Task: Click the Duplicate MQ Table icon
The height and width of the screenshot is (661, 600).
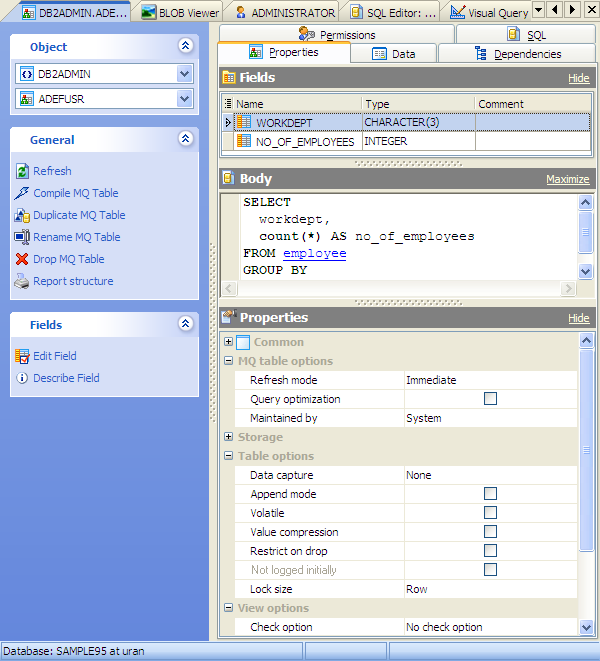Action: 22,215
